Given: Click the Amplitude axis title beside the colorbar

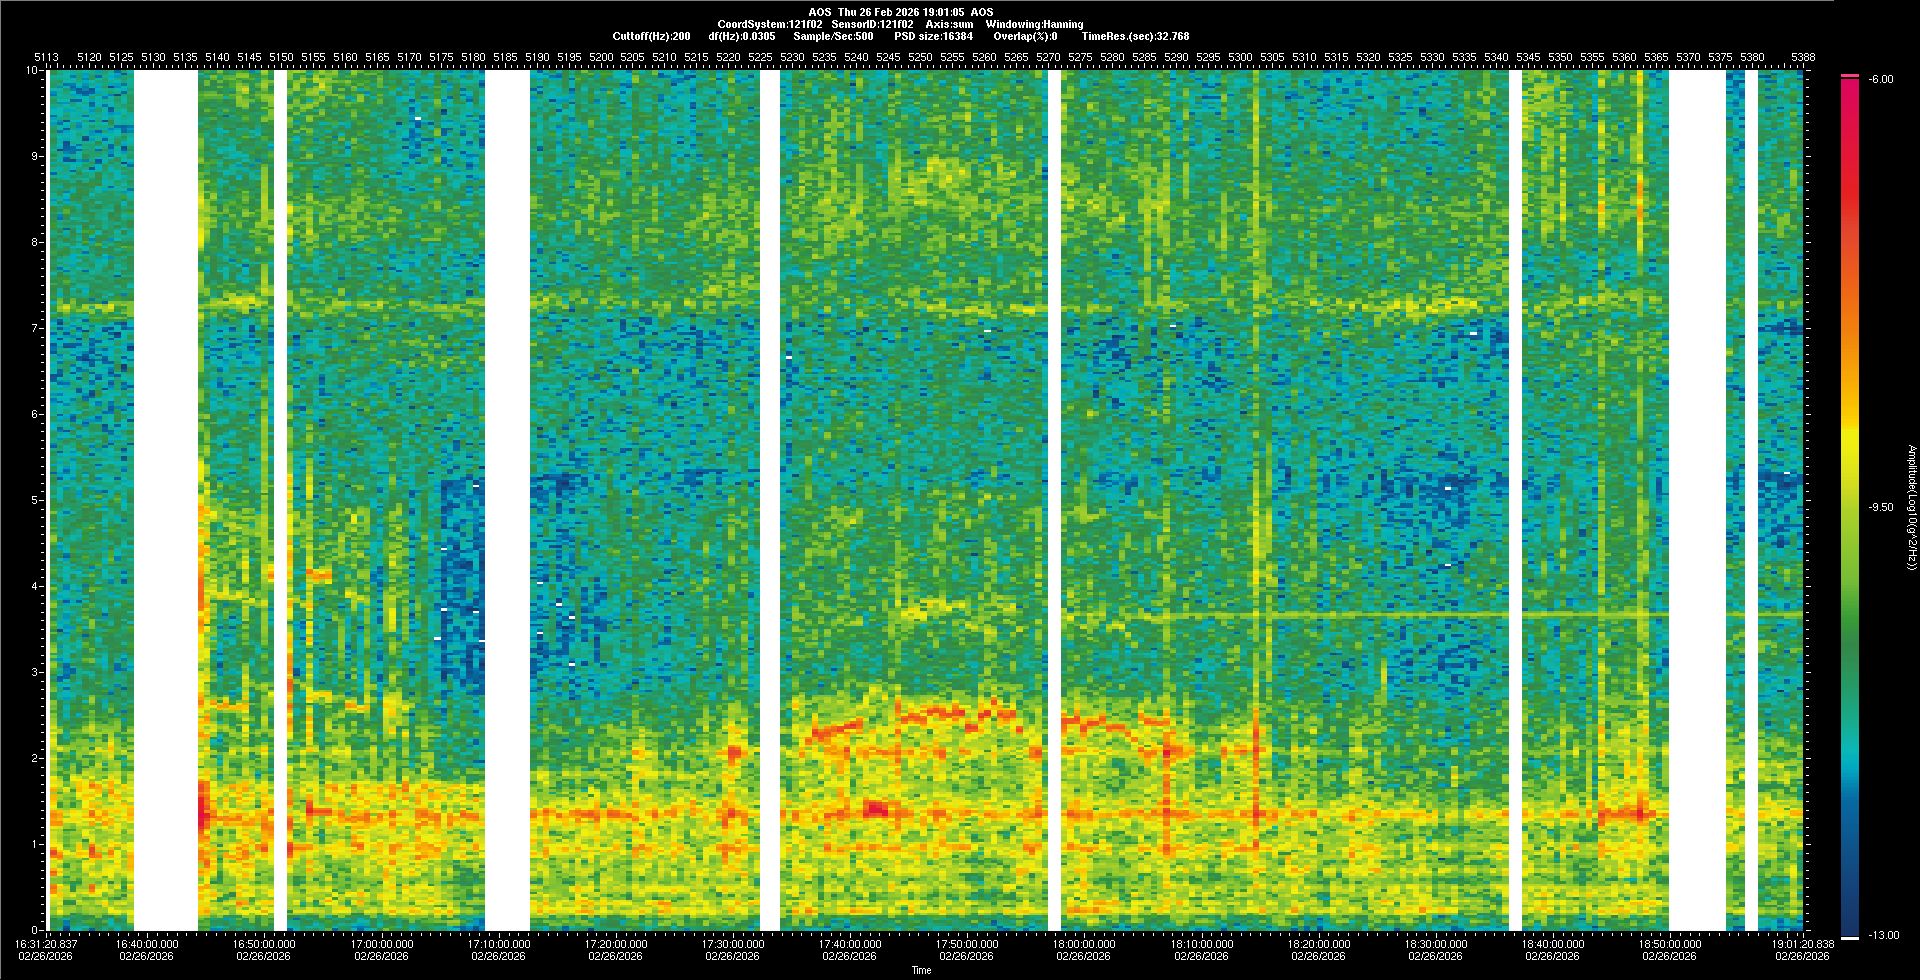Looking at the screenshot, I should 1910,507.
